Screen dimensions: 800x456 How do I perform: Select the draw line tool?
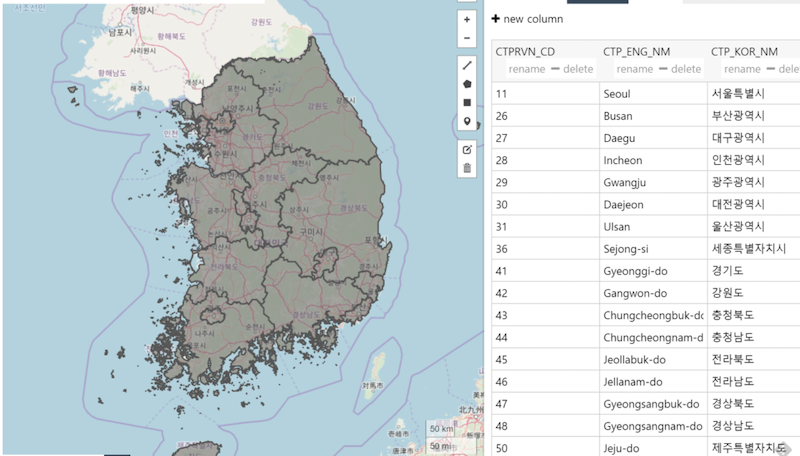point(467,65)
